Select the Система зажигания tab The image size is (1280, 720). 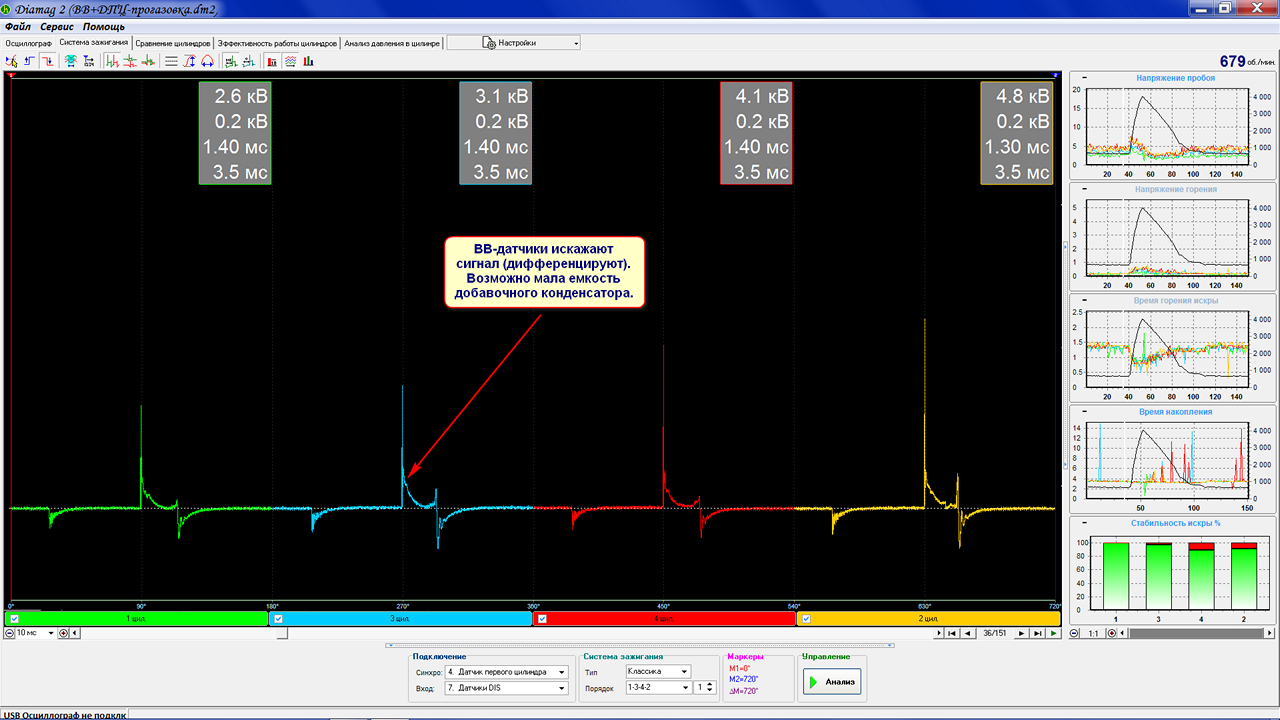pyautogui.click(x=94, y=43)
